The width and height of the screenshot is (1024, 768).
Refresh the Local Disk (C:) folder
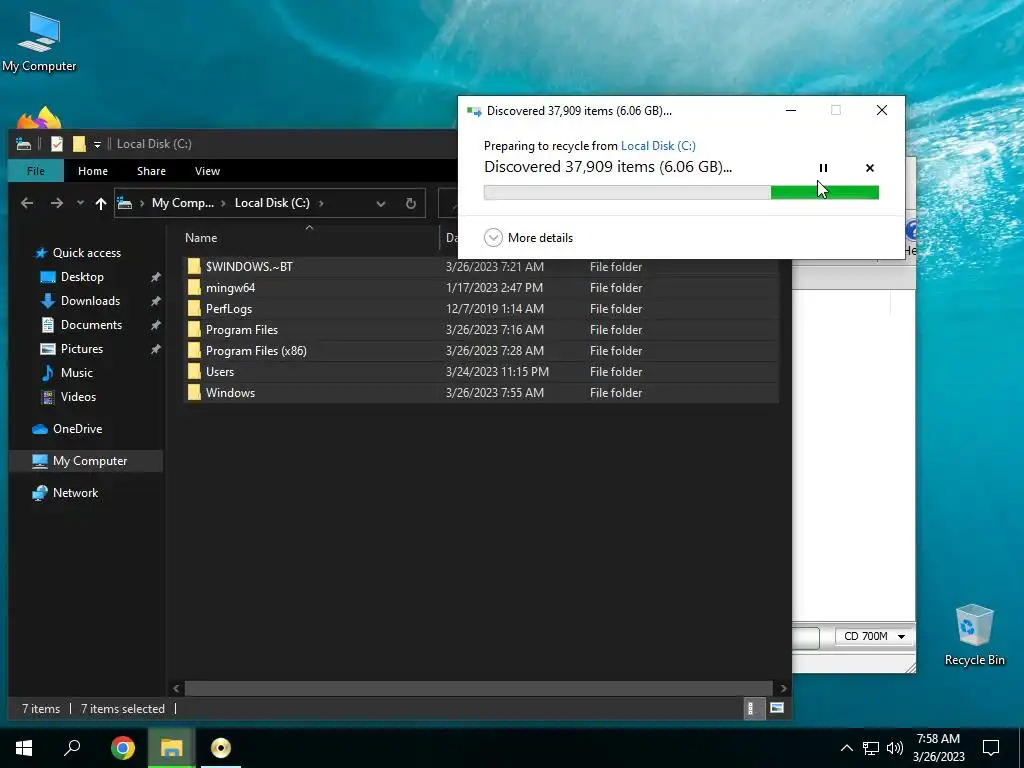coord(410,203)
